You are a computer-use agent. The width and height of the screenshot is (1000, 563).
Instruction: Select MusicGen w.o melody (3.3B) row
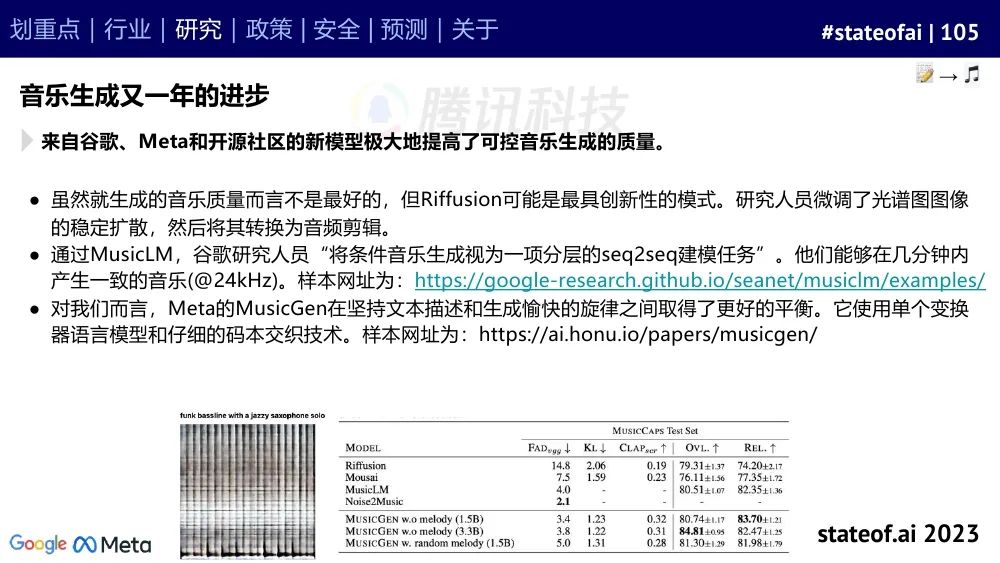[x=564, y=531]
